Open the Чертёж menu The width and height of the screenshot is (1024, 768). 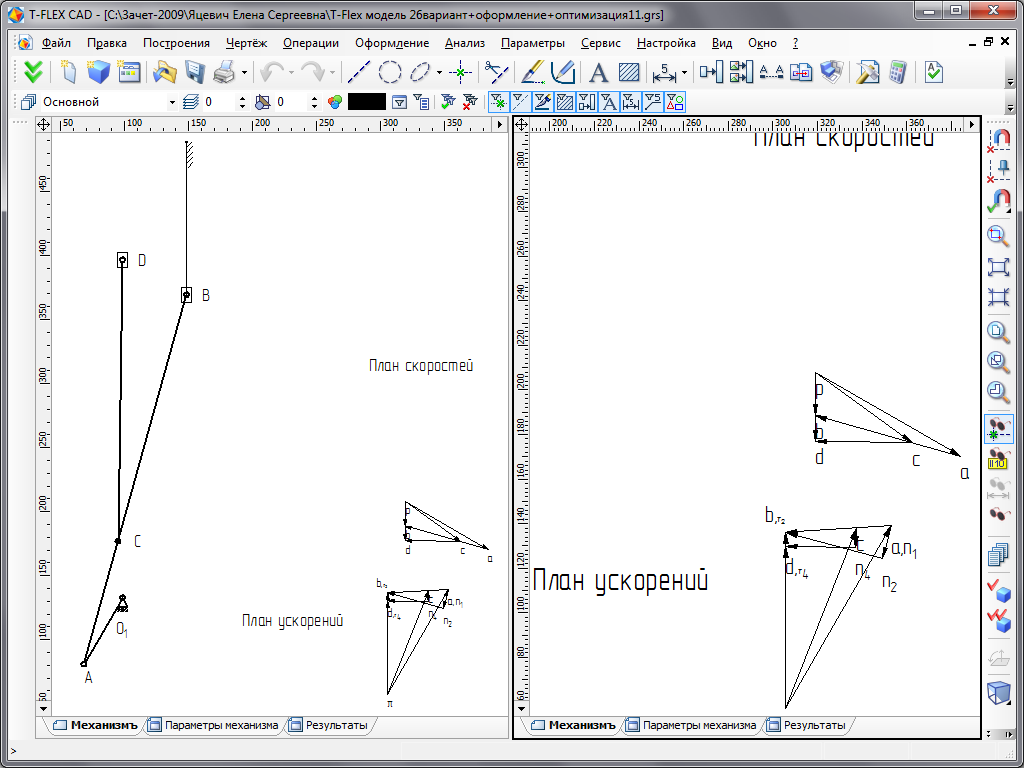pyautogui.click(x=246, y=43)
